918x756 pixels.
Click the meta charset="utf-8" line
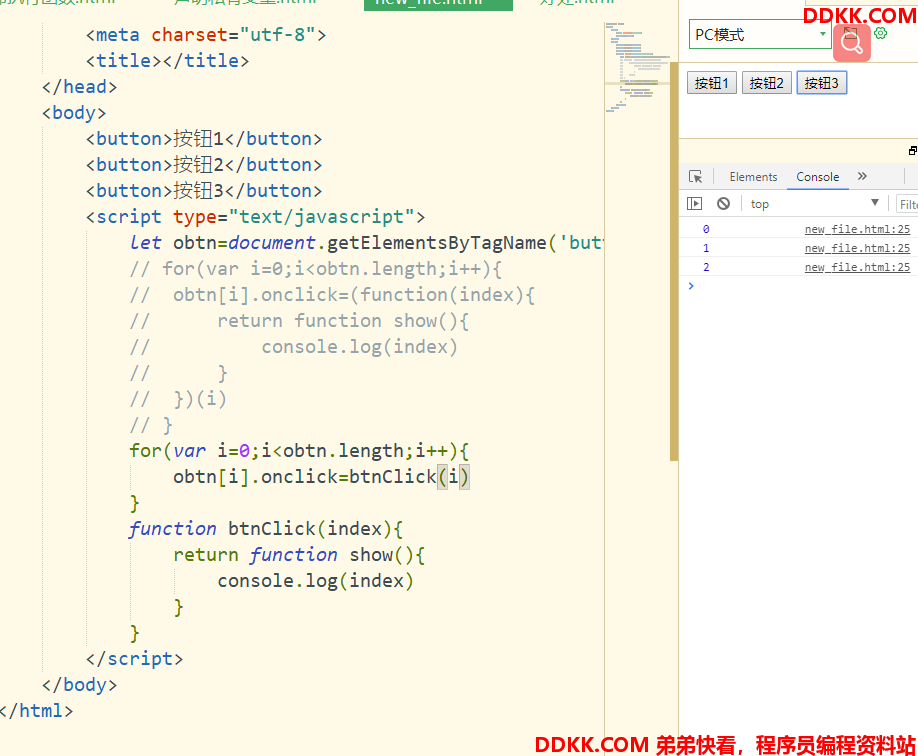[206, 35]
